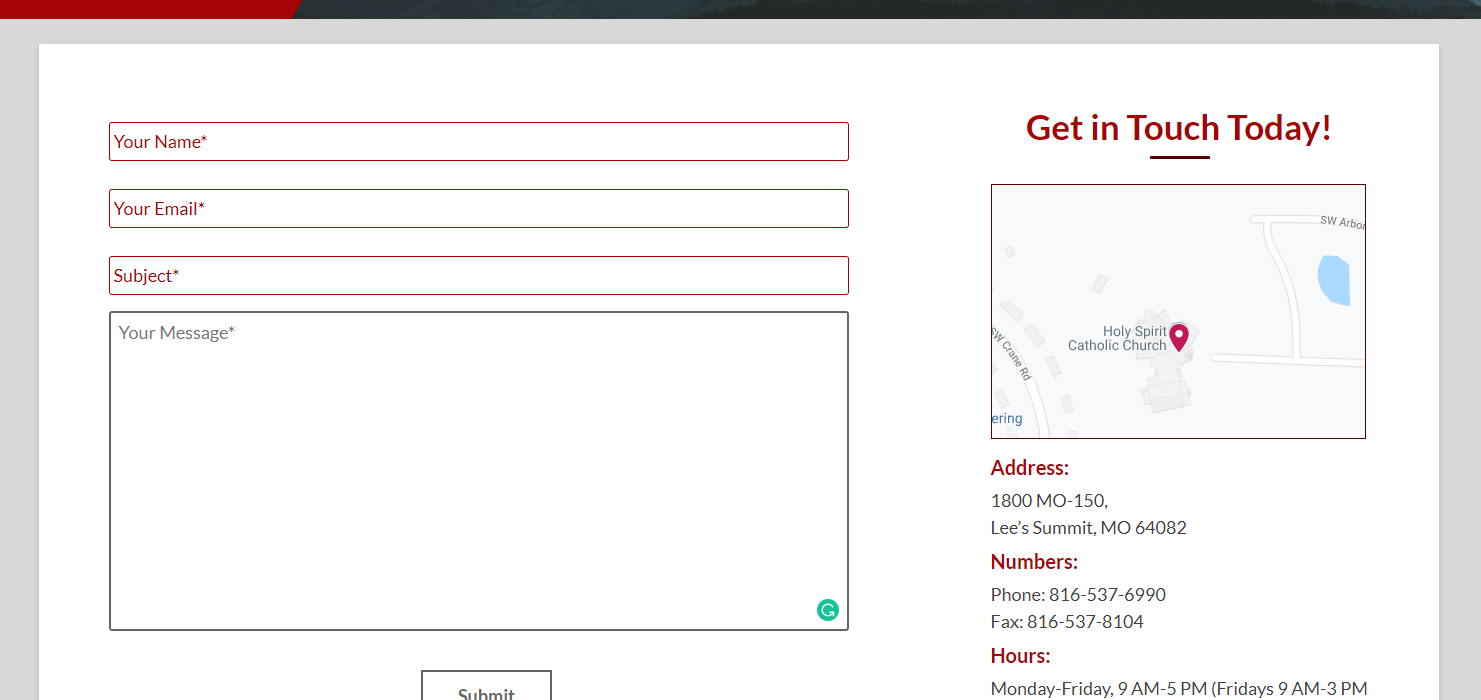
Task: Select the Subject text field
Action: pos(478,276)
